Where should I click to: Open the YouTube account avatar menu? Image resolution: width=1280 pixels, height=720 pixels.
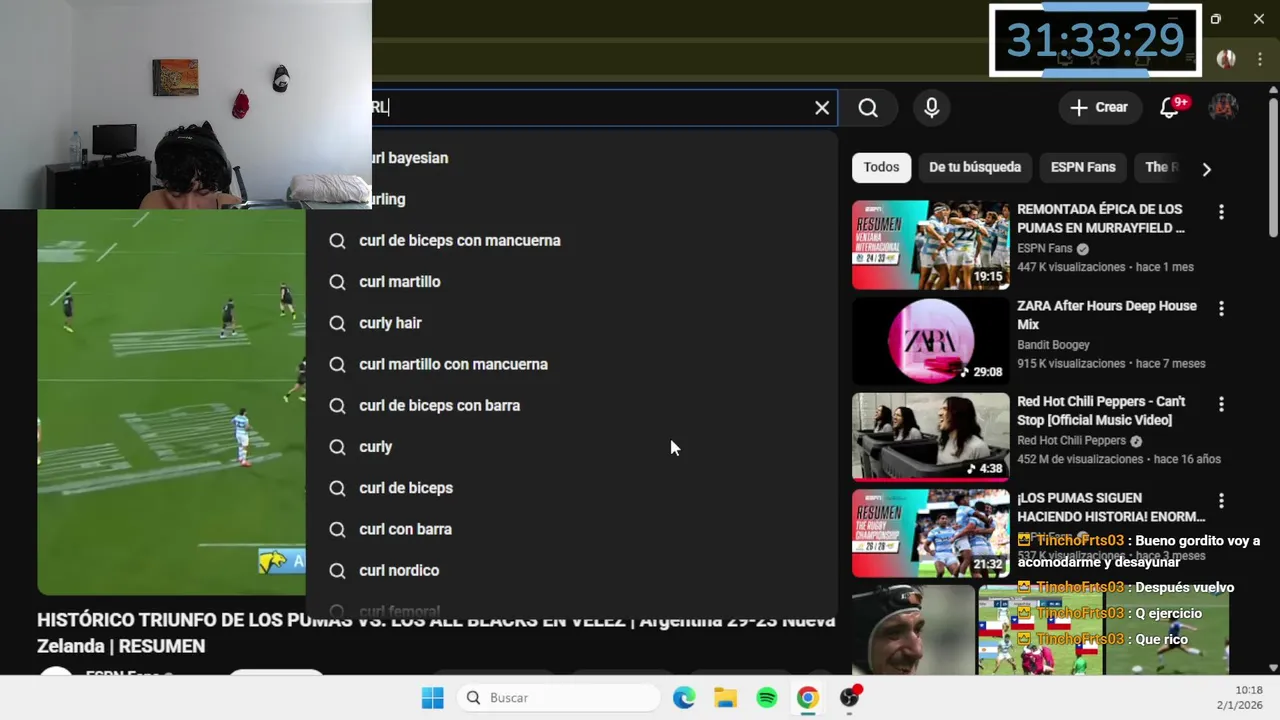(x=1223, y=108)
